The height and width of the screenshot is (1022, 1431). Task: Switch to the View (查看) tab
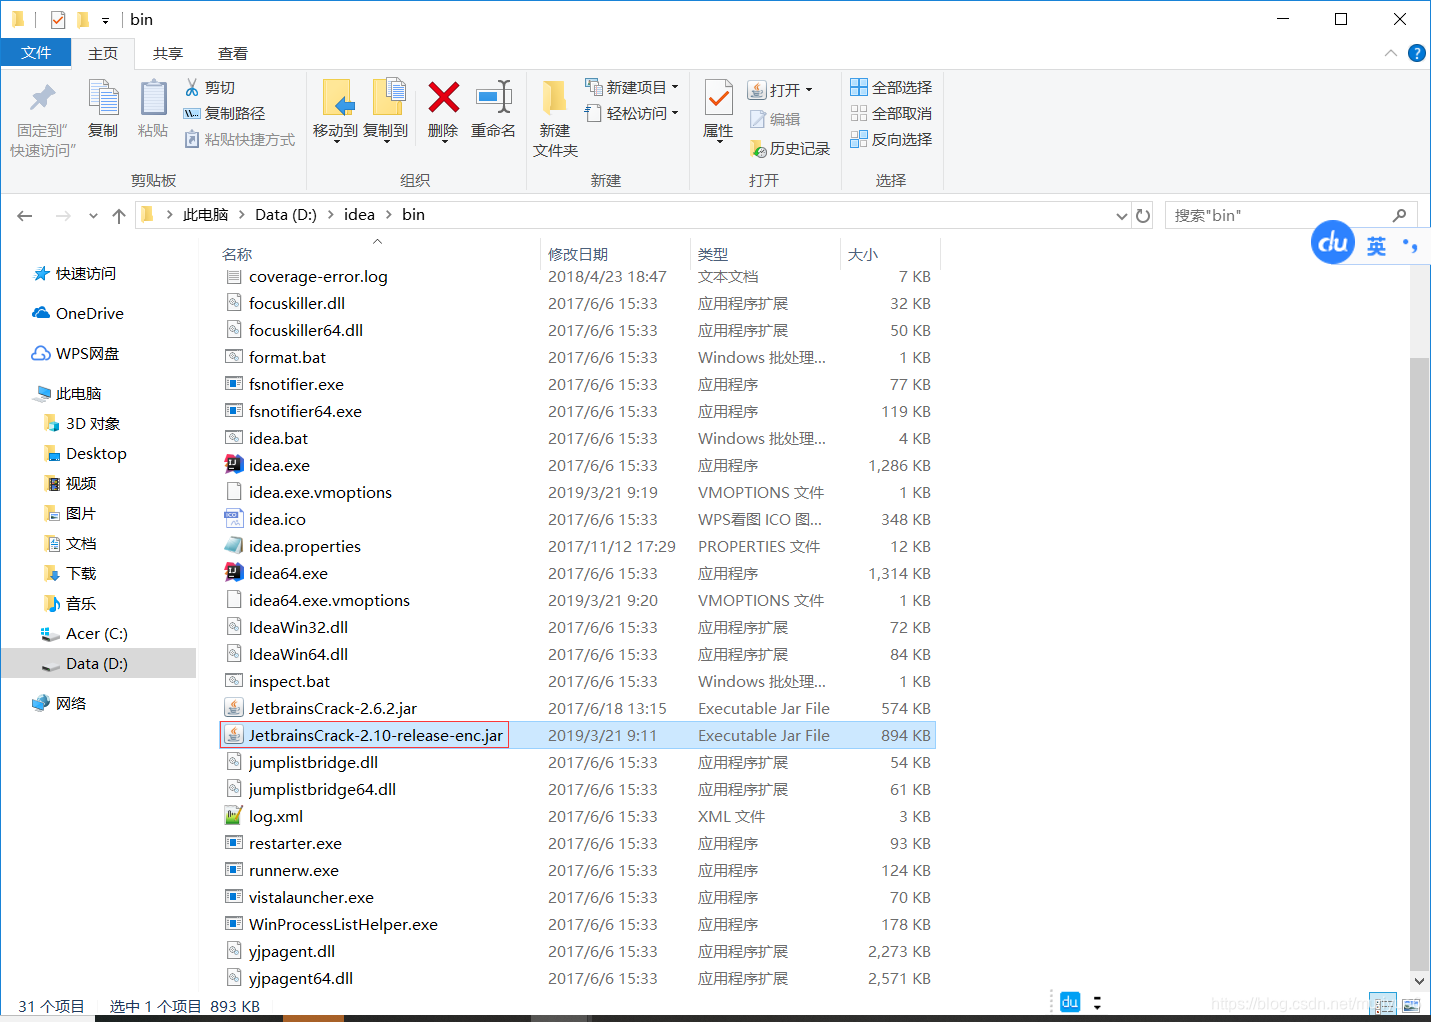click(x=233, y=54)
